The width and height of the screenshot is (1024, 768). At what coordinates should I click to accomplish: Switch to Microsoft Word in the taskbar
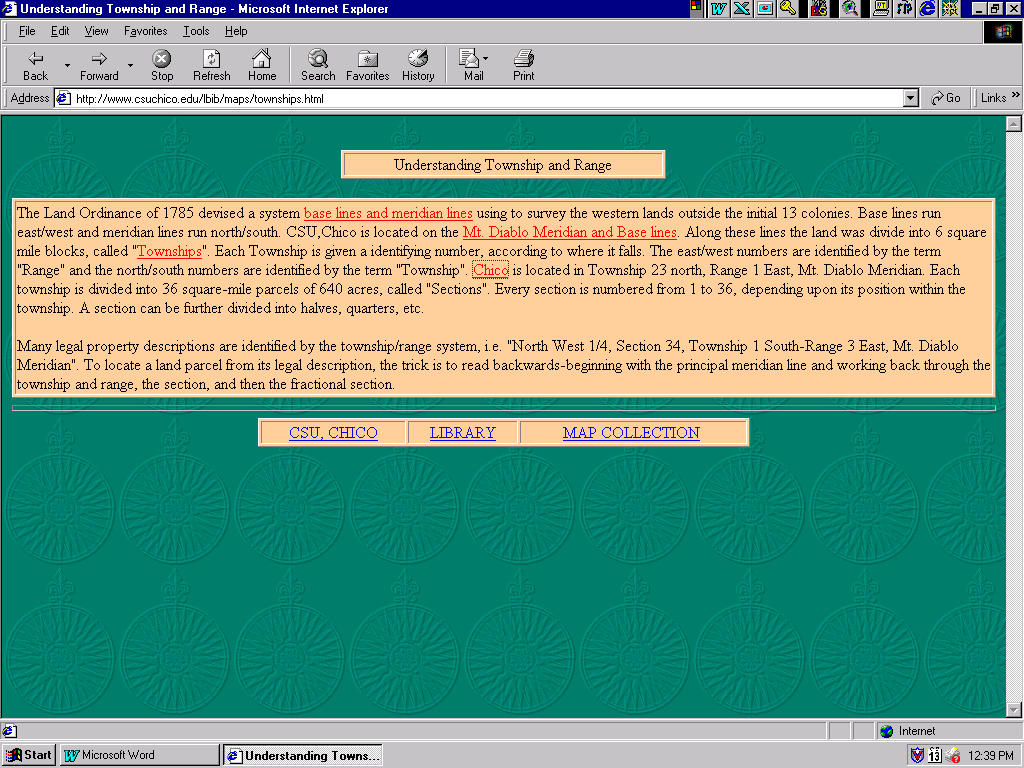[139, 755]
